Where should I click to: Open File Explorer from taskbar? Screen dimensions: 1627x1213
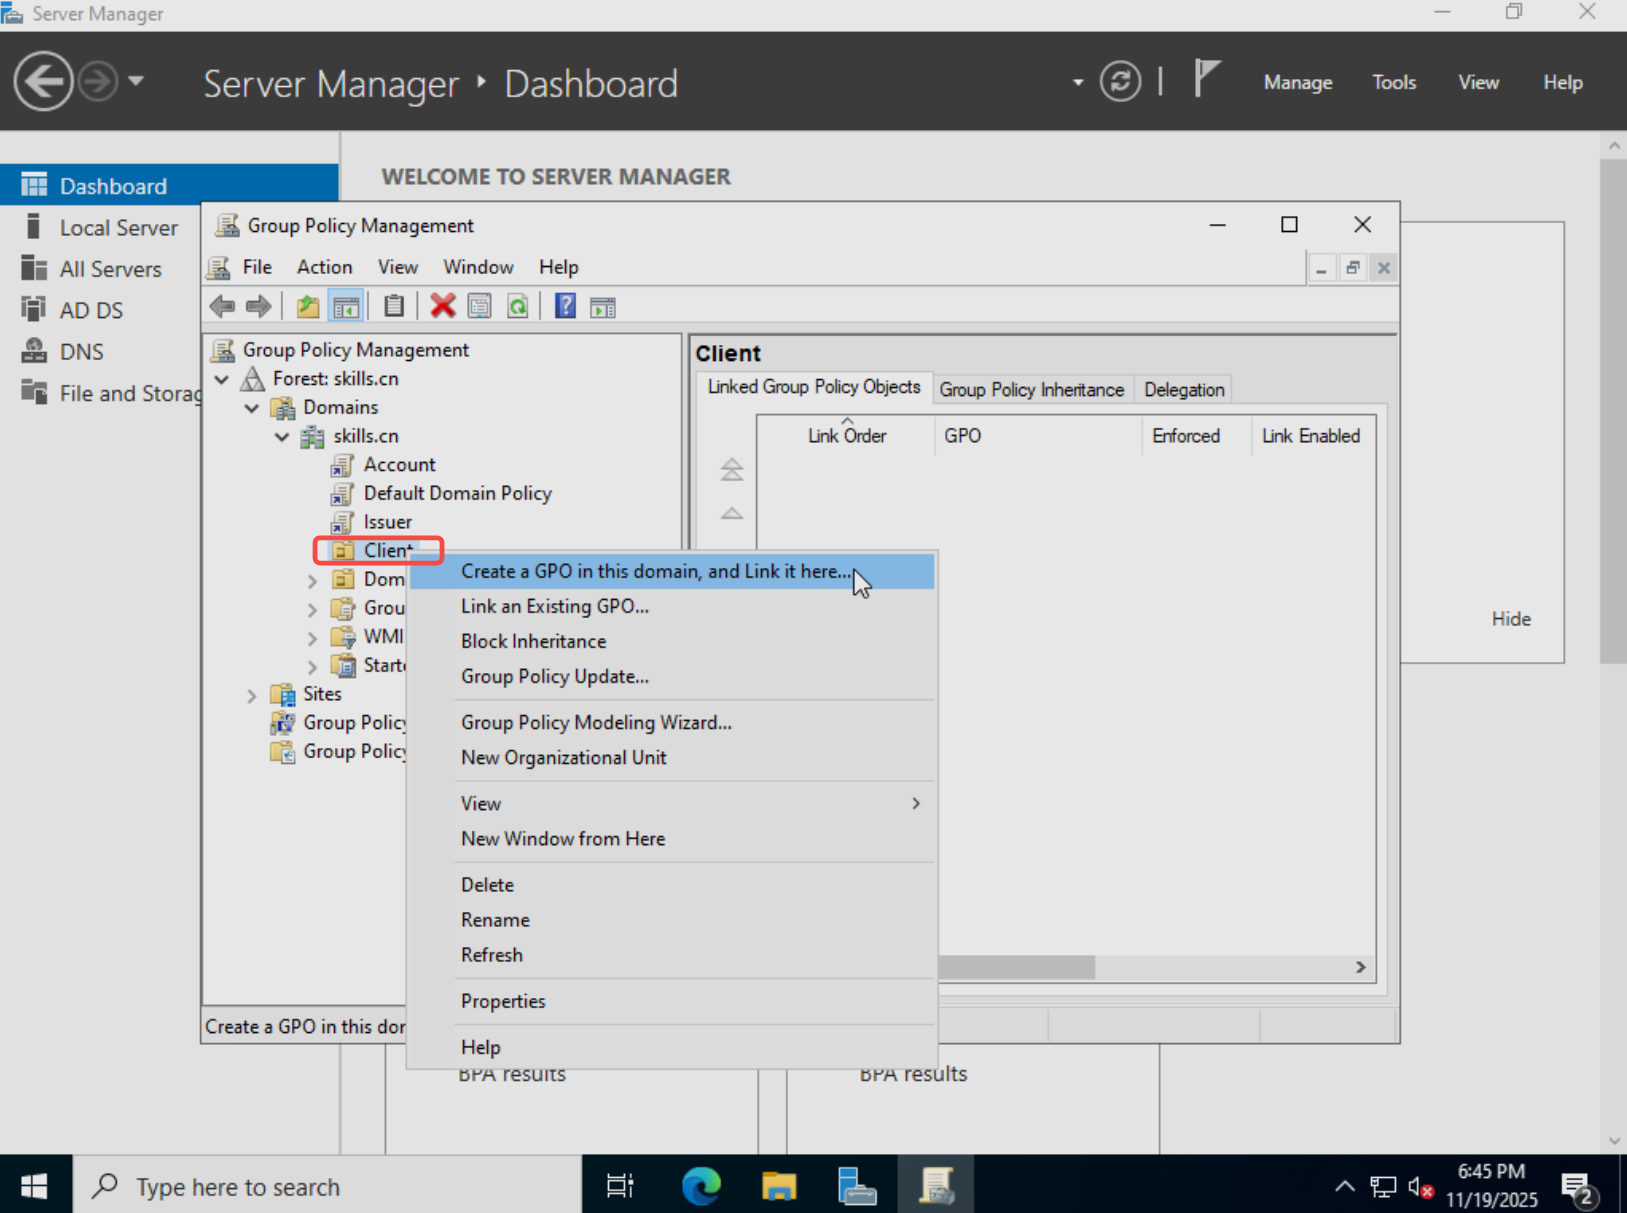pyautogui.click(x=779, y=1186)
